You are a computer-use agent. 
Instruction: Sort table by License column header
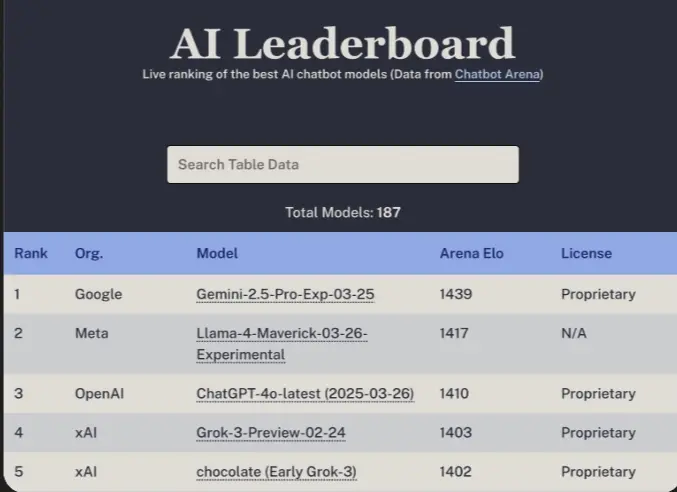tap(586, 253)
